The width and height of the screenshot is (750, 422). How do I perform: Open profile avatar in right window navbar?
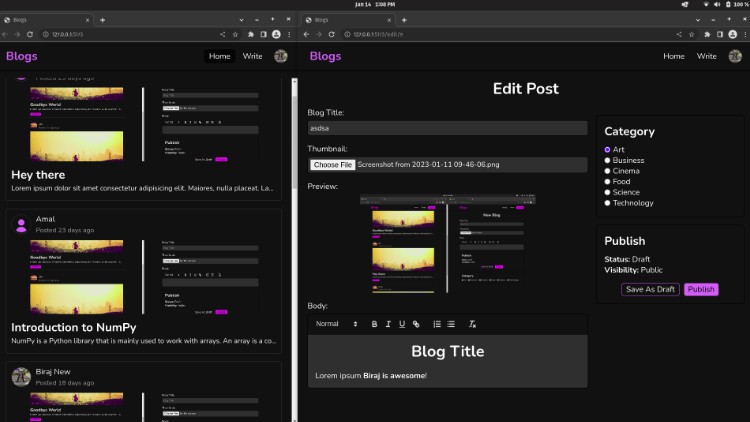tap(737, 56)
